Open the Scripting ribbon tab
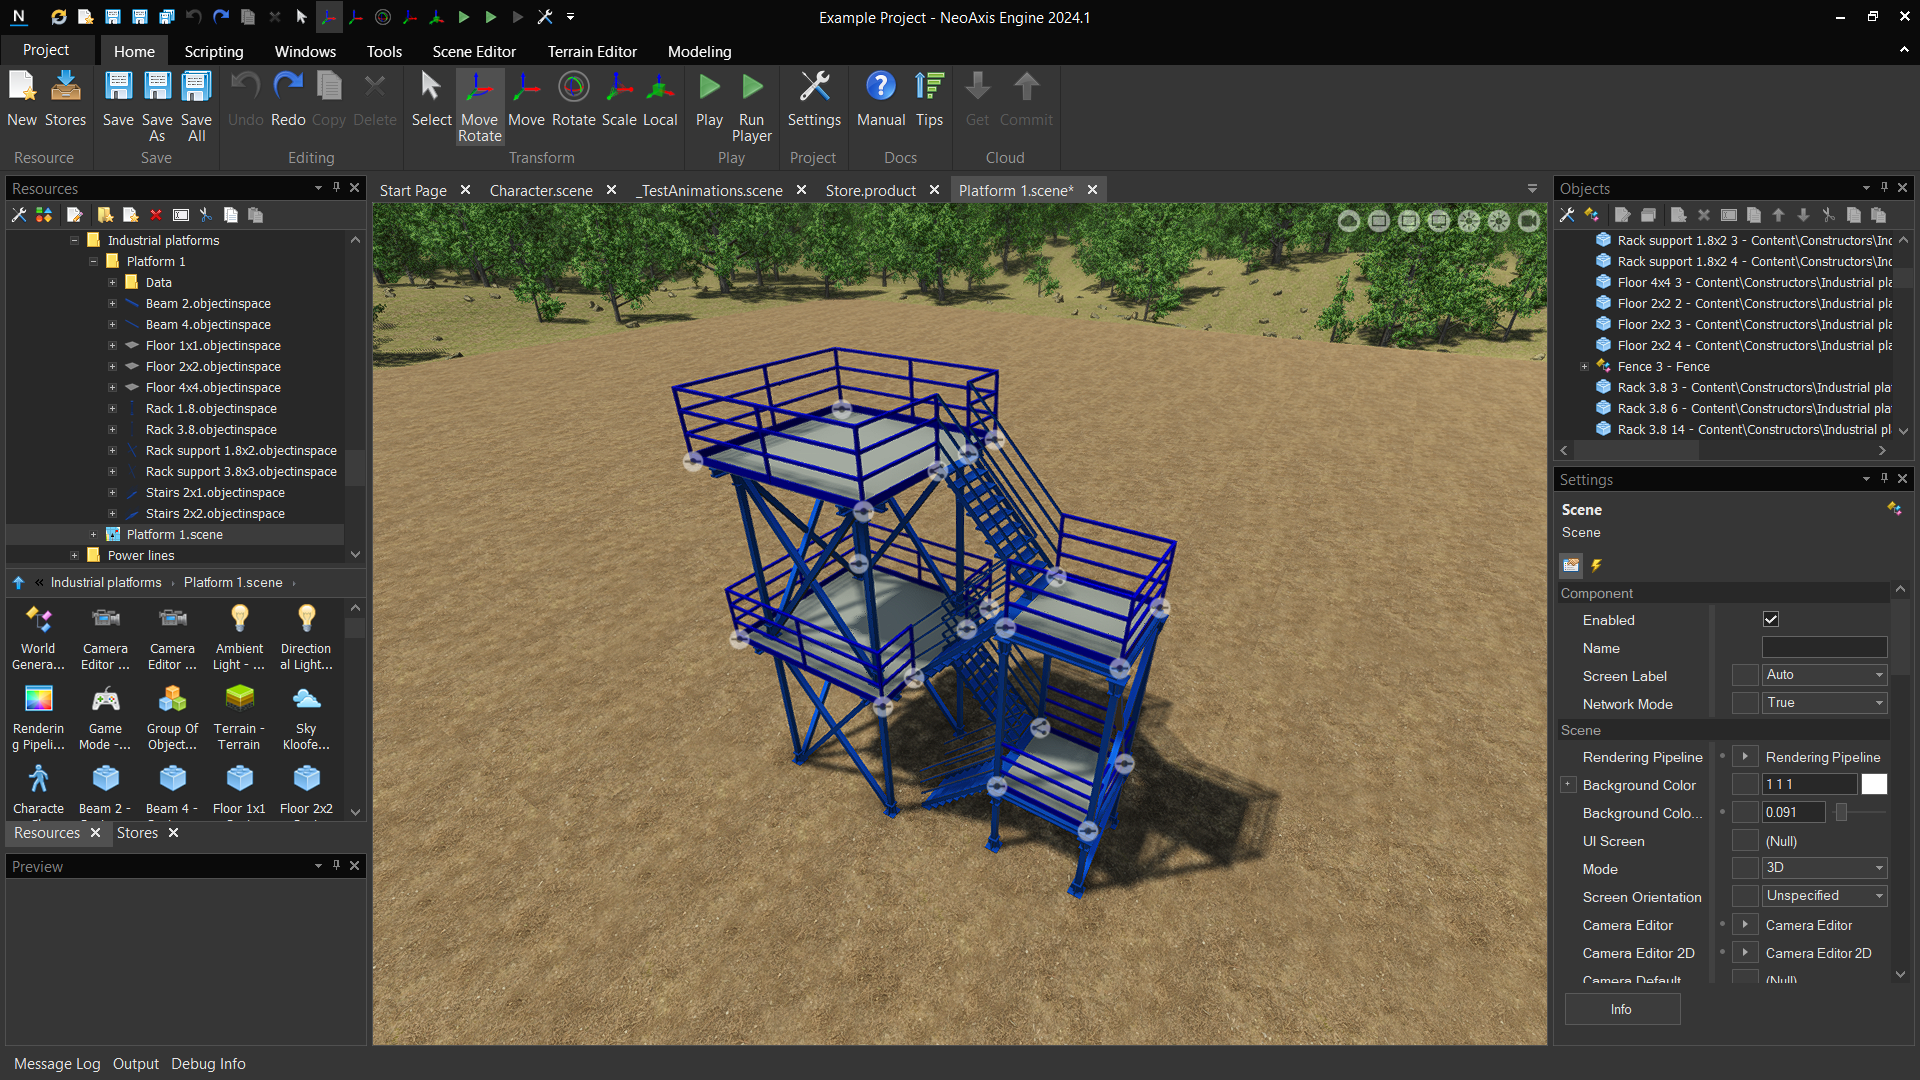 pos(213,51)
